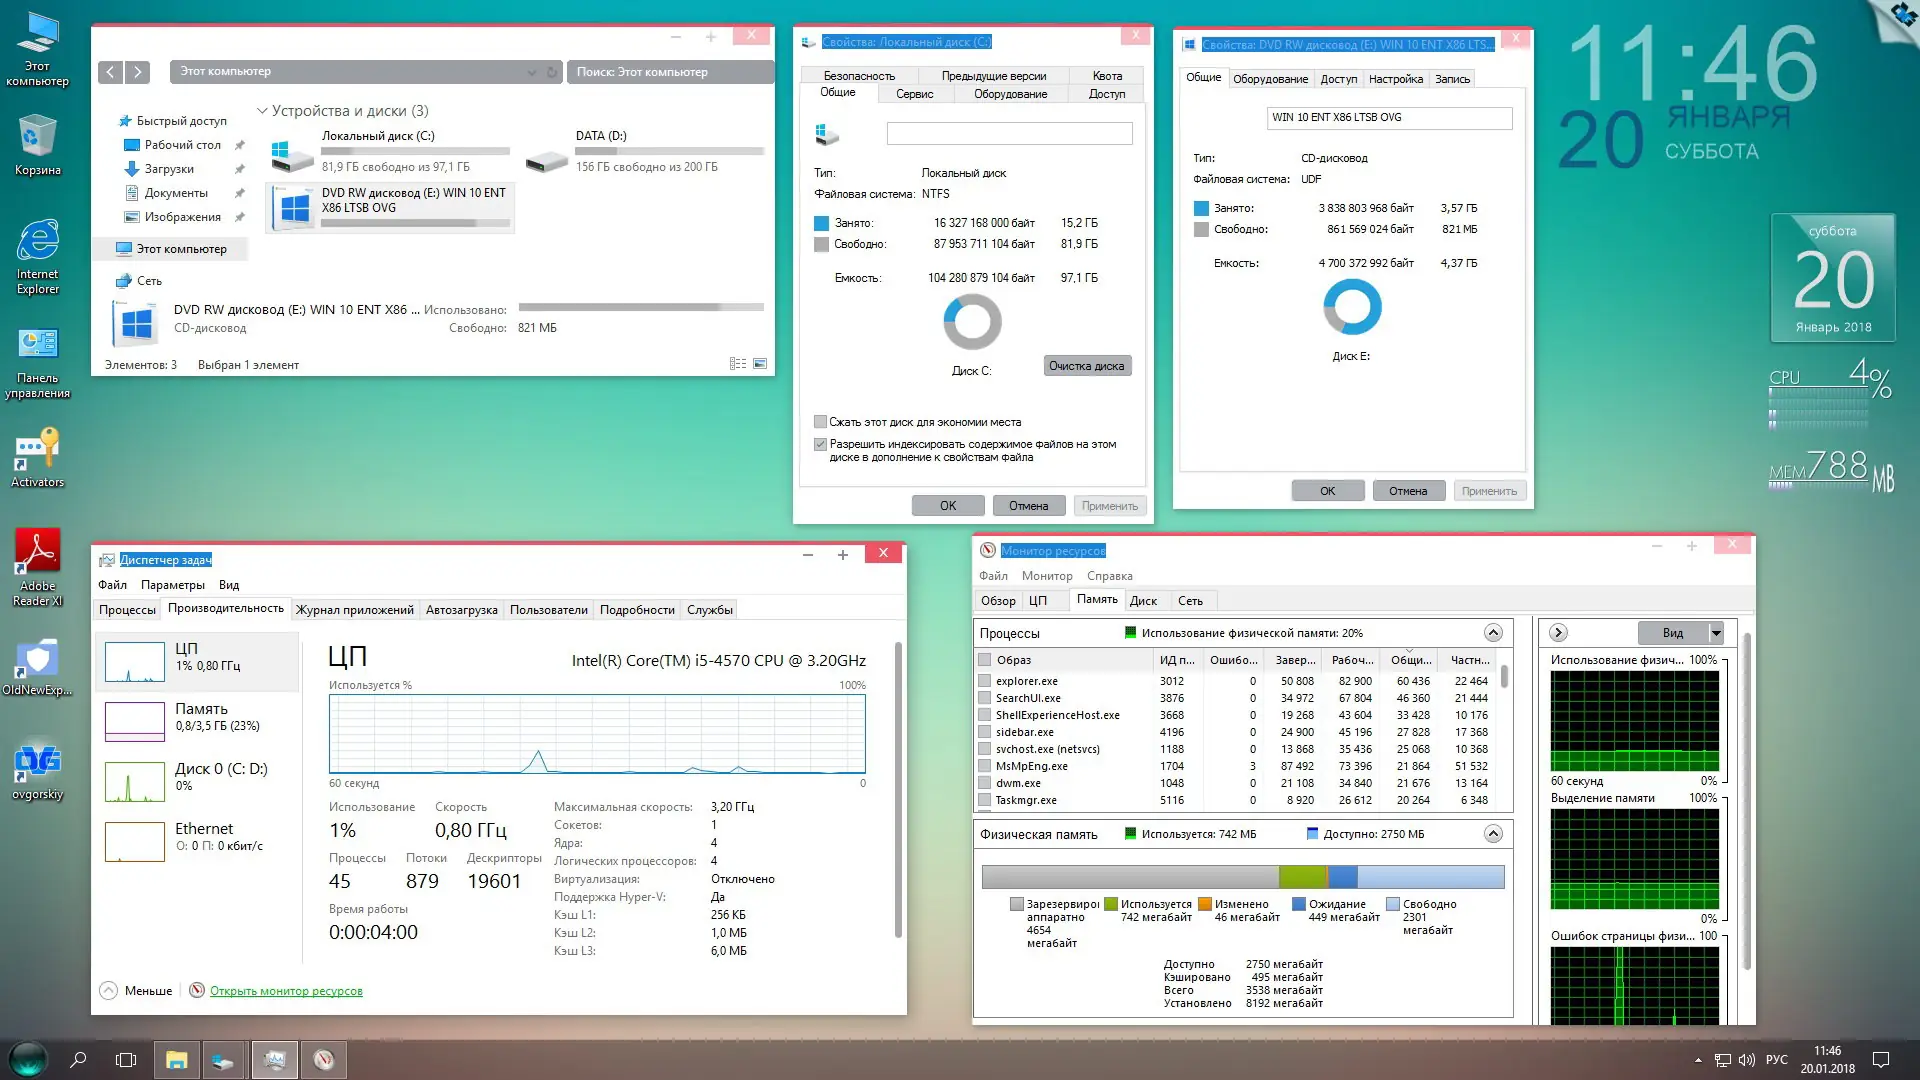The height and width of the screenshot is (1080, 1920).
Task: Open Control Panel (Панель управления) desktop icon
Action: tap(37, 345)
